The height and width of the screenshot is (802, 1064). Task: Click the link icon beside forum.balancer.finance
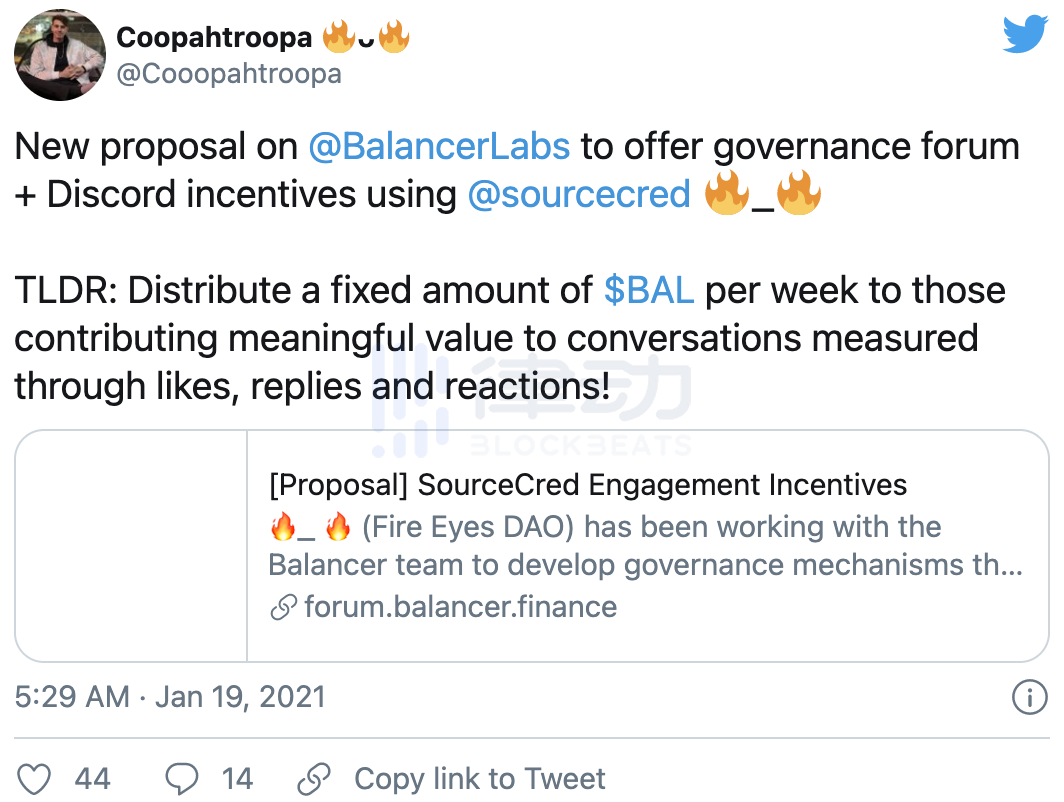pyautogui.click(x=283, y=607)
